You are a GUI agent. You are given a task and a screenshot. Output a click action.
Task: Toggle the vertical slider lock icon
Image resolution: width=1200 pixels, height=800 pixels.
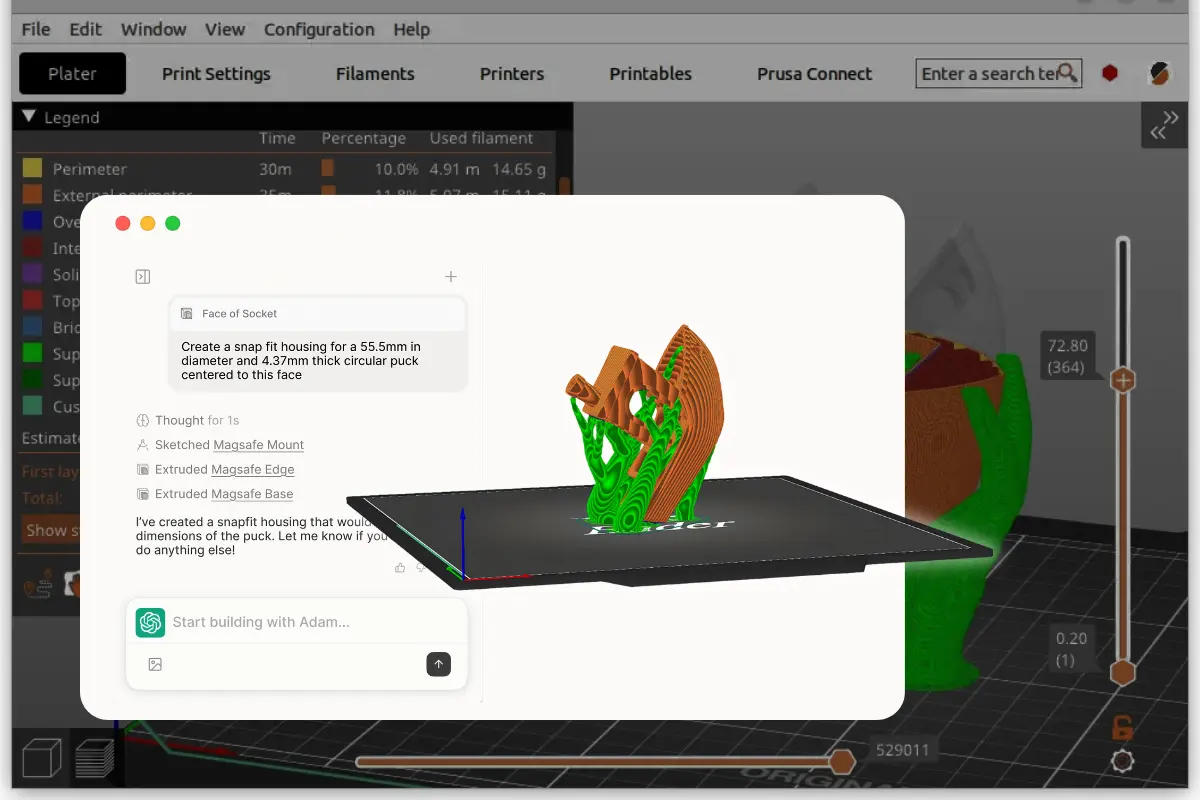[x=1123, y=726]
